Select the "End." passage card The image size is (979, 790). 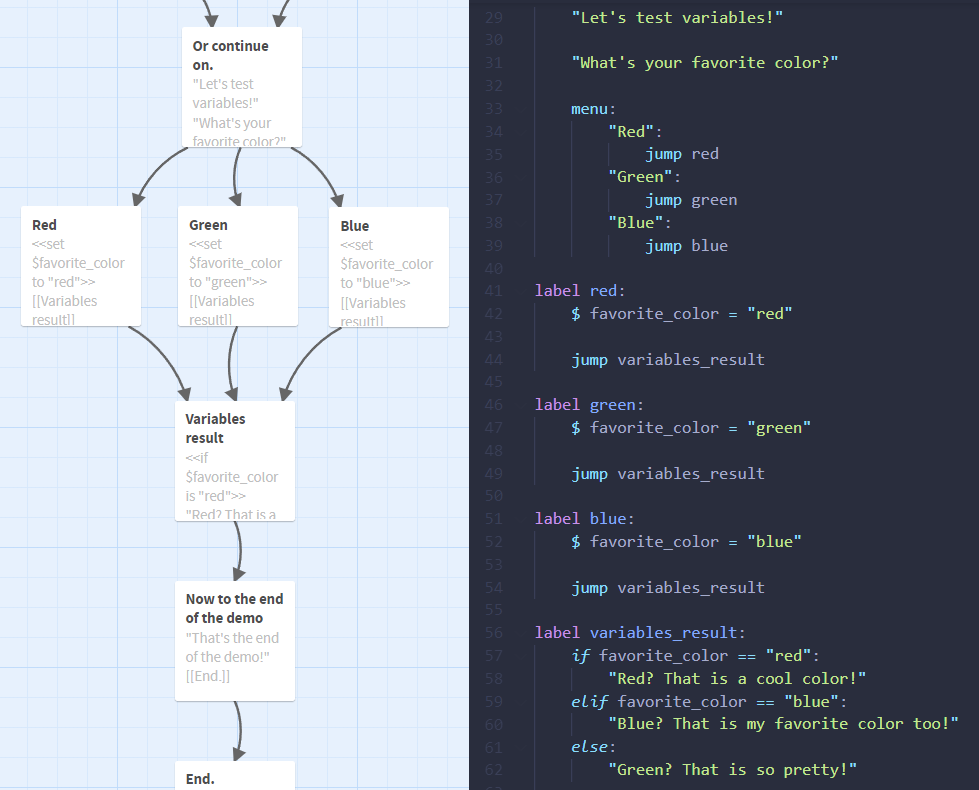pos(235,776)
